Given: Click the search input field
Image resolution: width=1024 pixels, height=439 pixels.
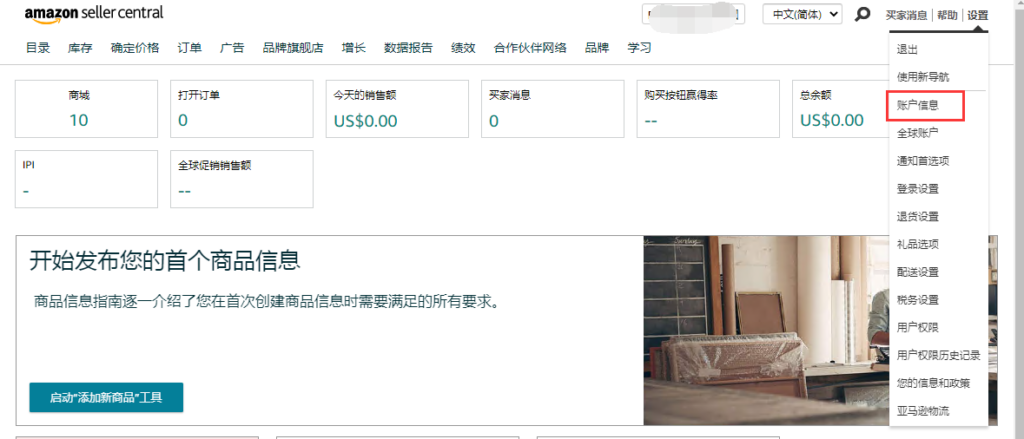Looking at the screenshot, I should (693, 15).
